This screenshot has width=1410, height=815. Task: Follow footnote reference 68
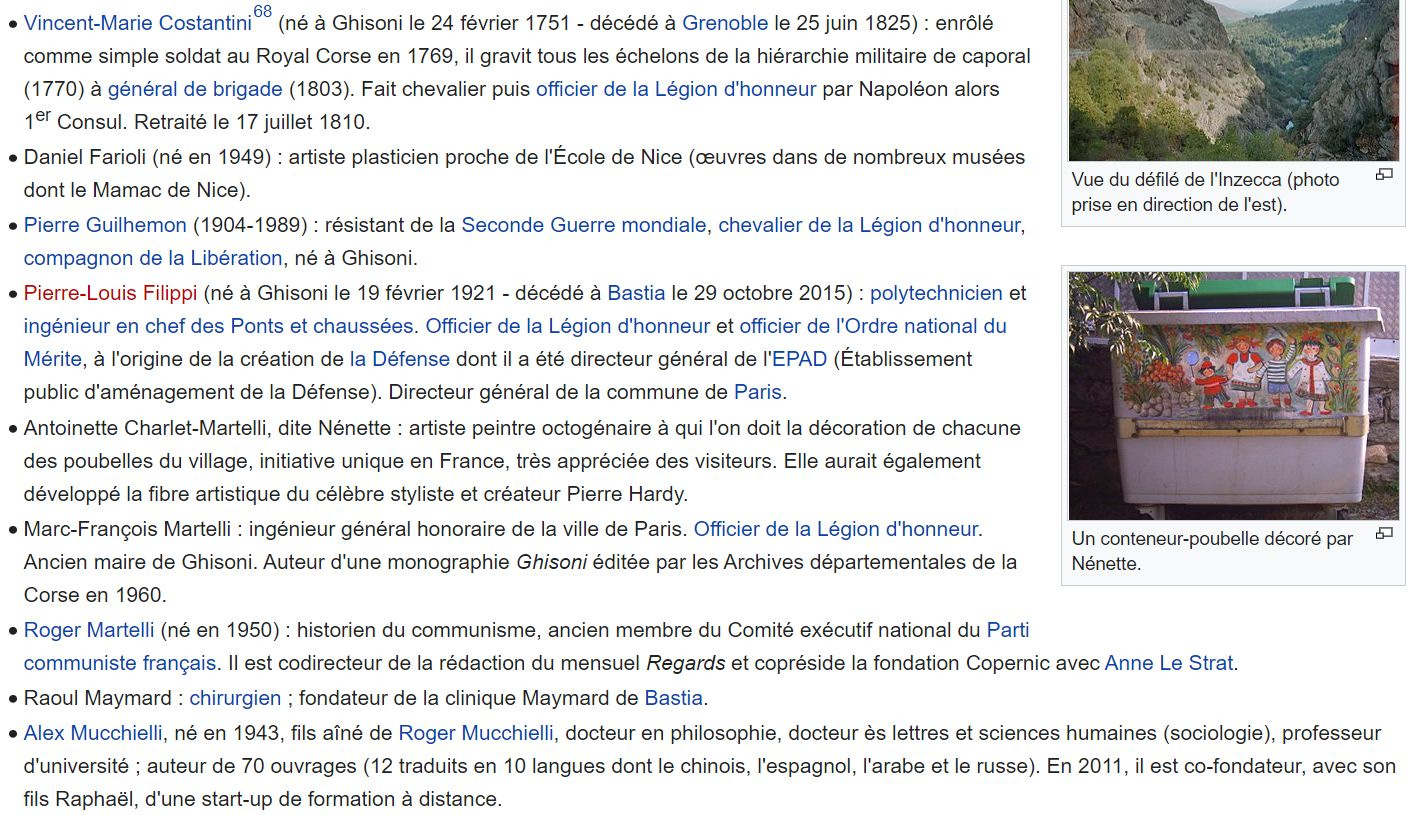click(x=262, y=12)
